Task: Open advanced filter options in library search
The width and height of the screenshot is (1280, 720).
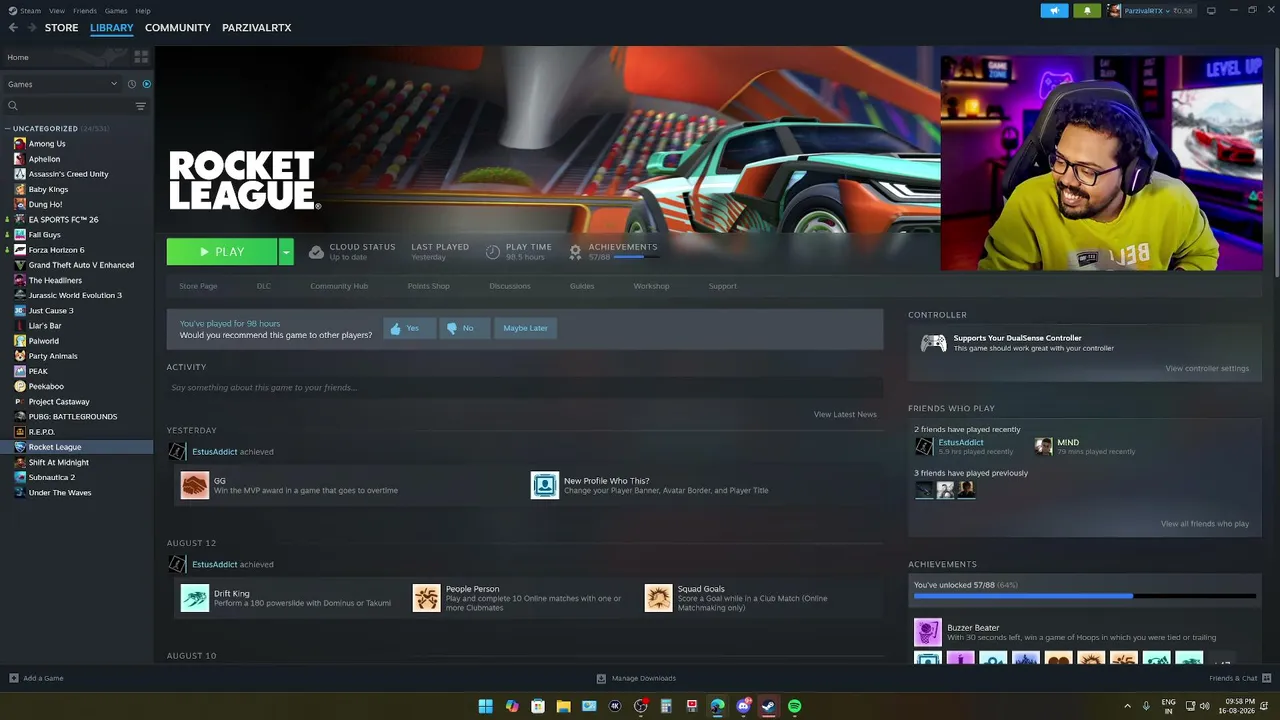Action: pos(140,106)
